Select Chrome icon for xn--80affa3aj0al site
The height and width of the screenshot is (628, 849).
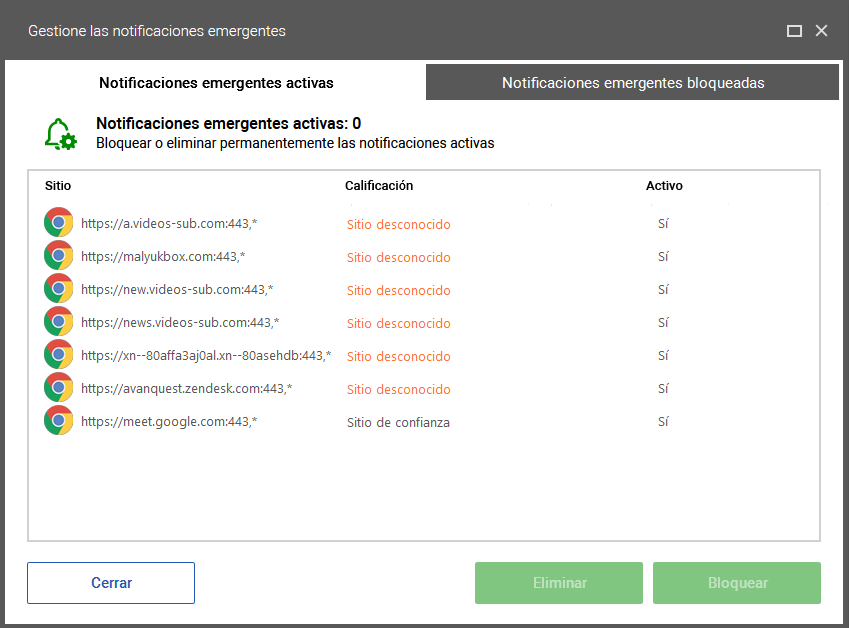point(58,355)
